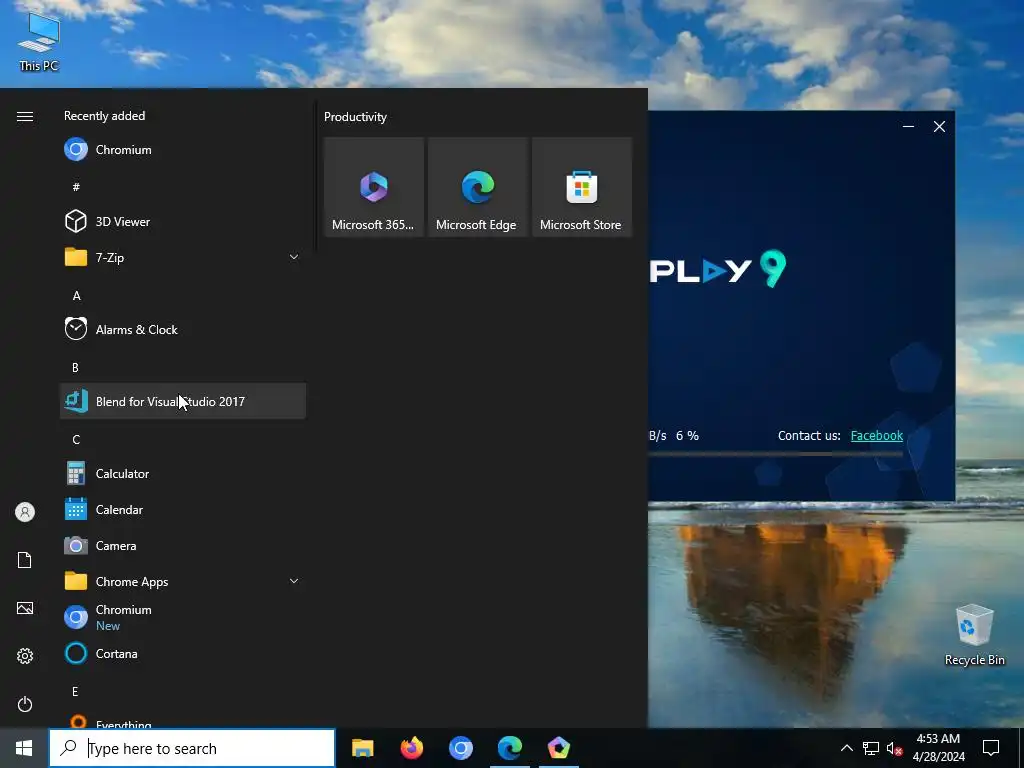Click the Play9 download progress bar
Image resolution: width=1024 pixels, height=768 pixels.
[x=776, y=454]
